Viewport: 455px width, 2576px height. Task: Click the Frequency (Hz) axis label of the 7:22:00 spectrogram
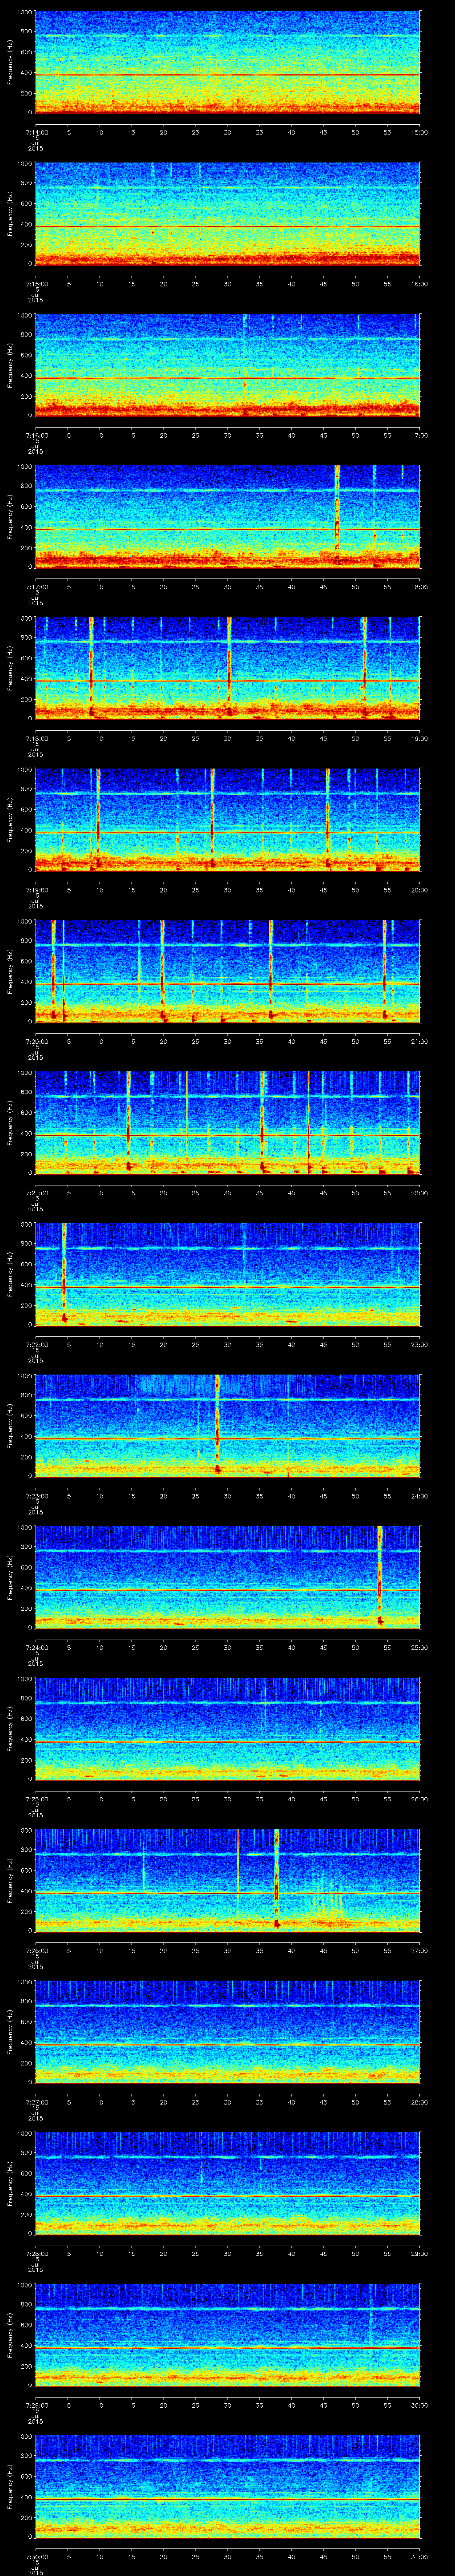click(x=10, y=1274)
